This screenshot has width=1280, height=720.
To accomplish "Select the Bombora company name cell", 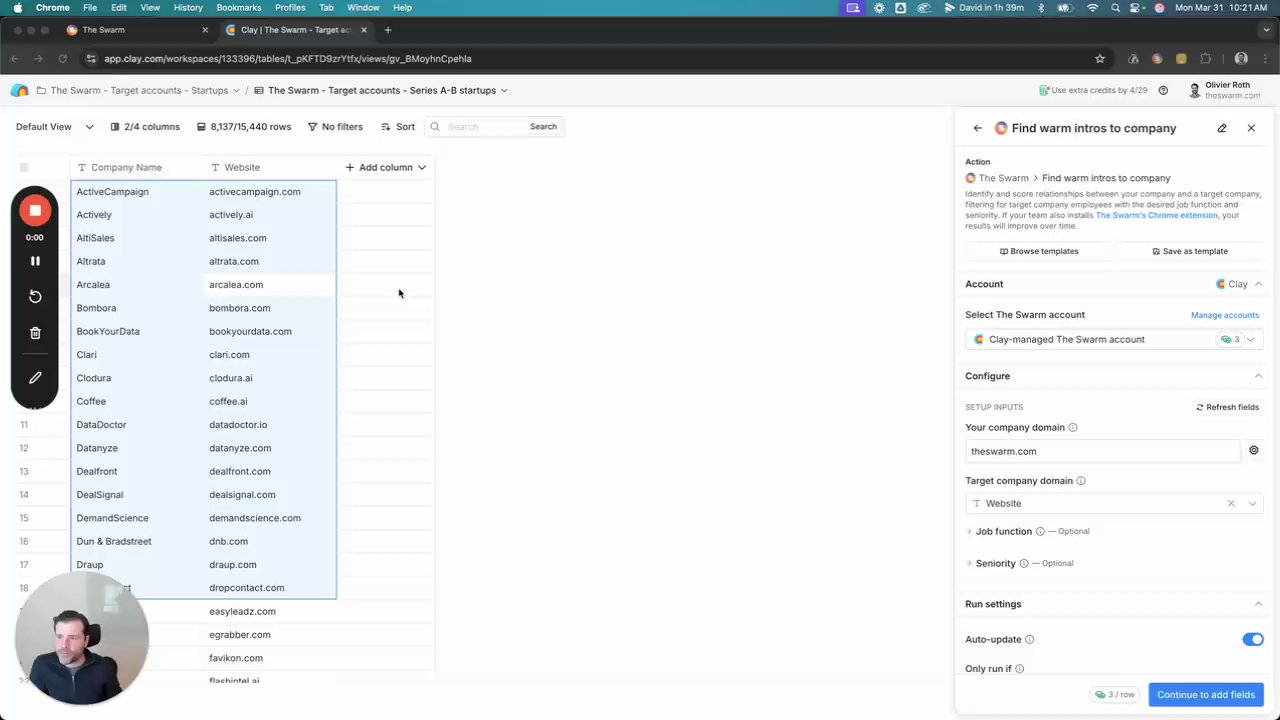I will click(x=137, y=308).
